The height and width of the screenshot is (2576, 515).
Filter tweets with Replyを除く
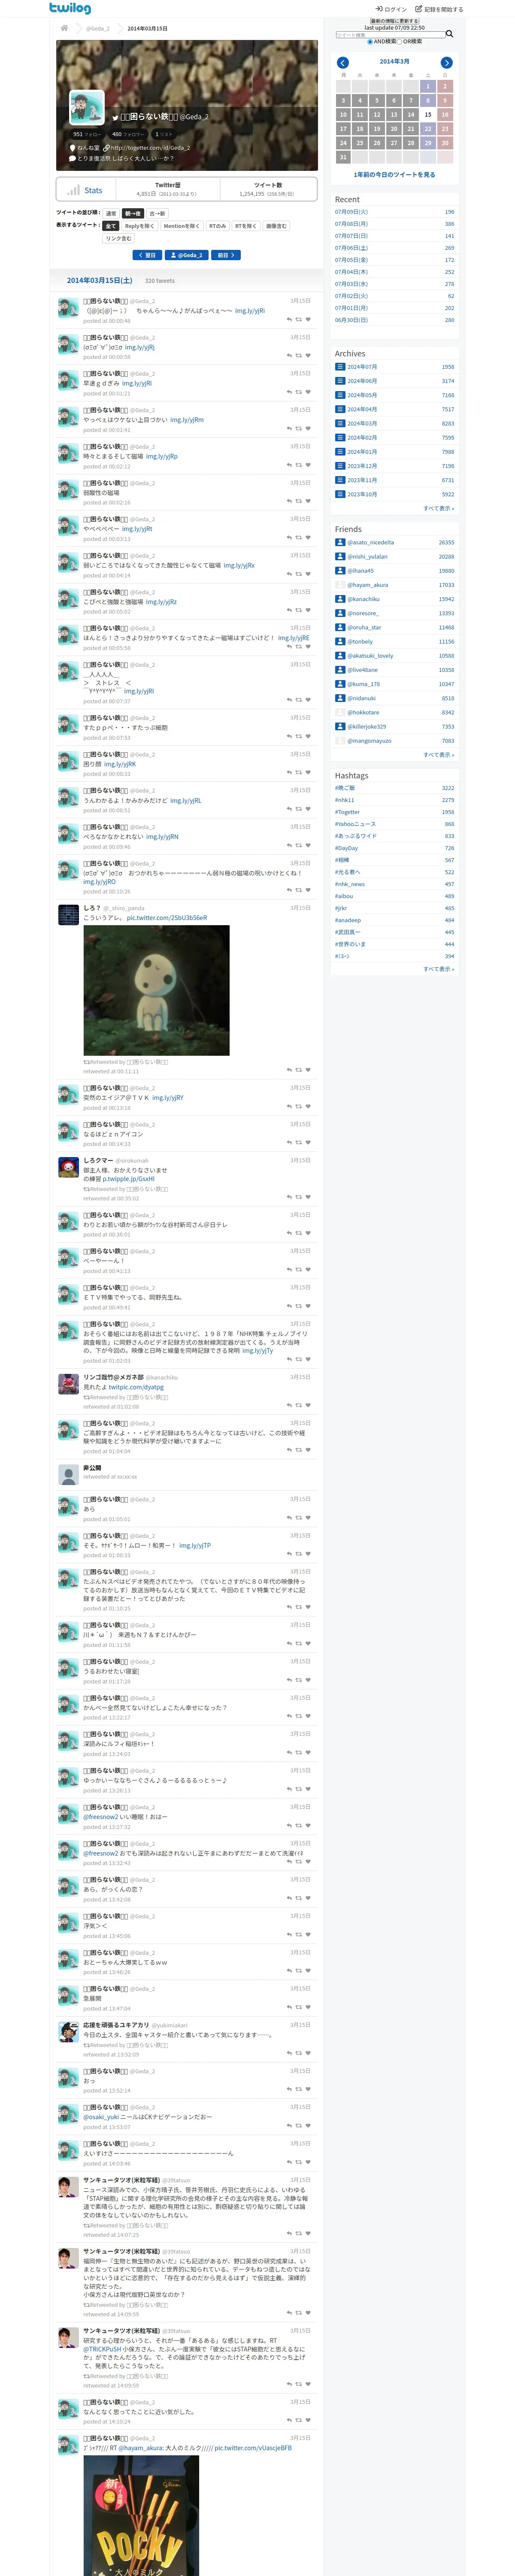click(x=139, y=226)
